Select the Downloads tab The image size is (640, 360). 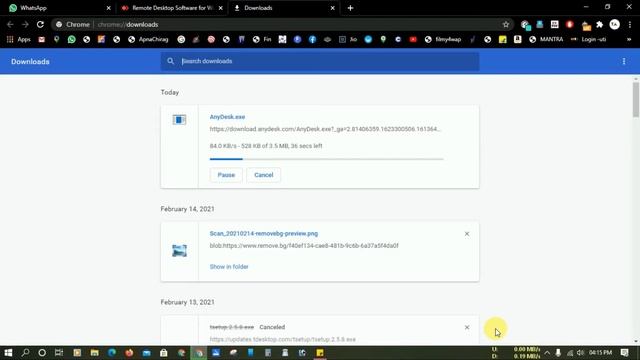point(284,8)
